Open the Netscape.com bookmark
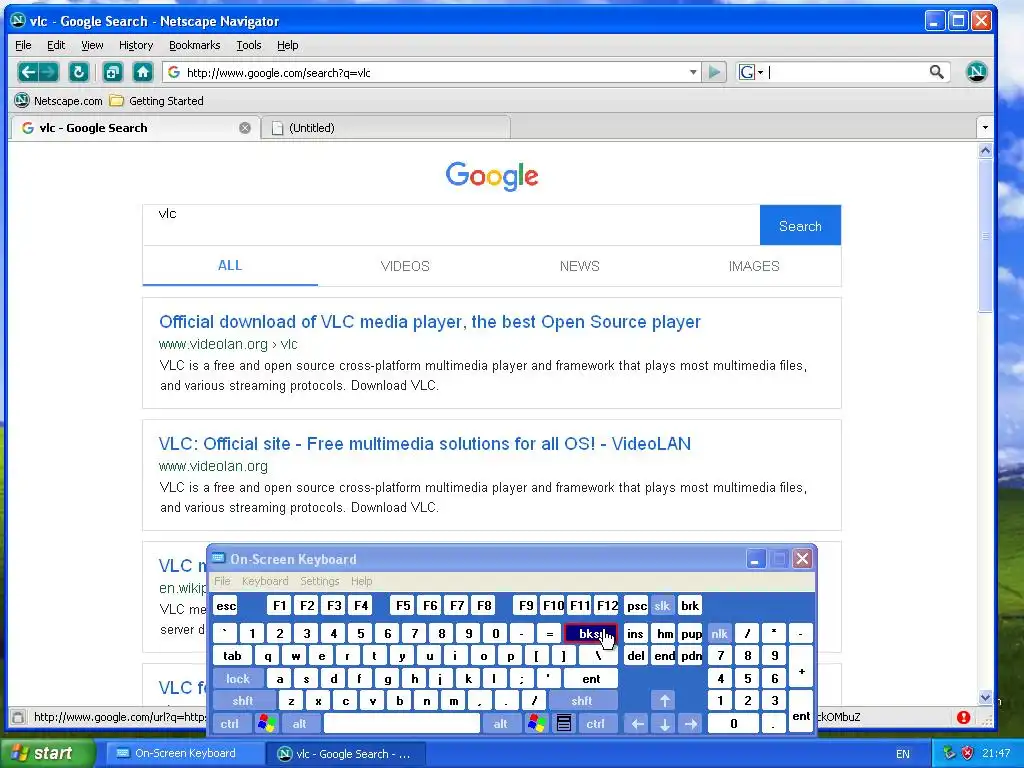 (x=59, y=101)
